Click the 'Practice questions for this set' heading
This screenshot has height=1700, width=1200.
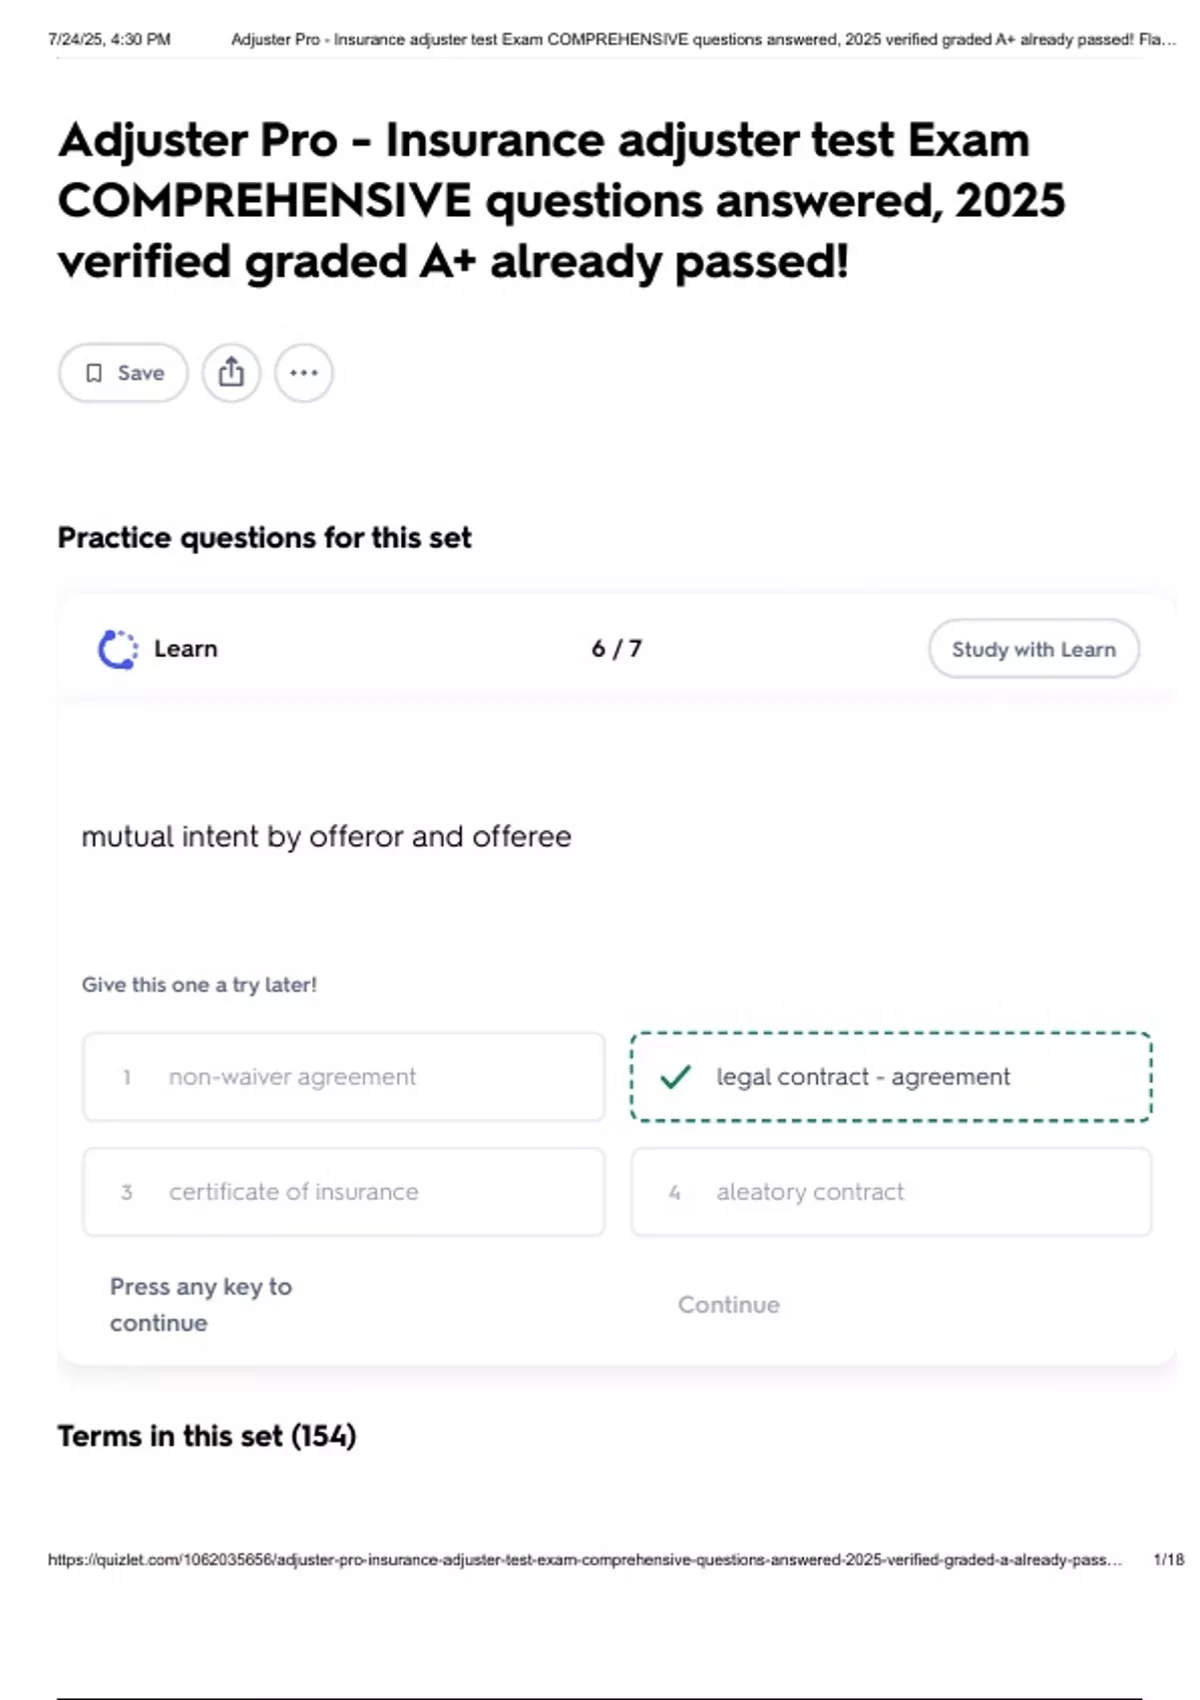pos(264,538)
